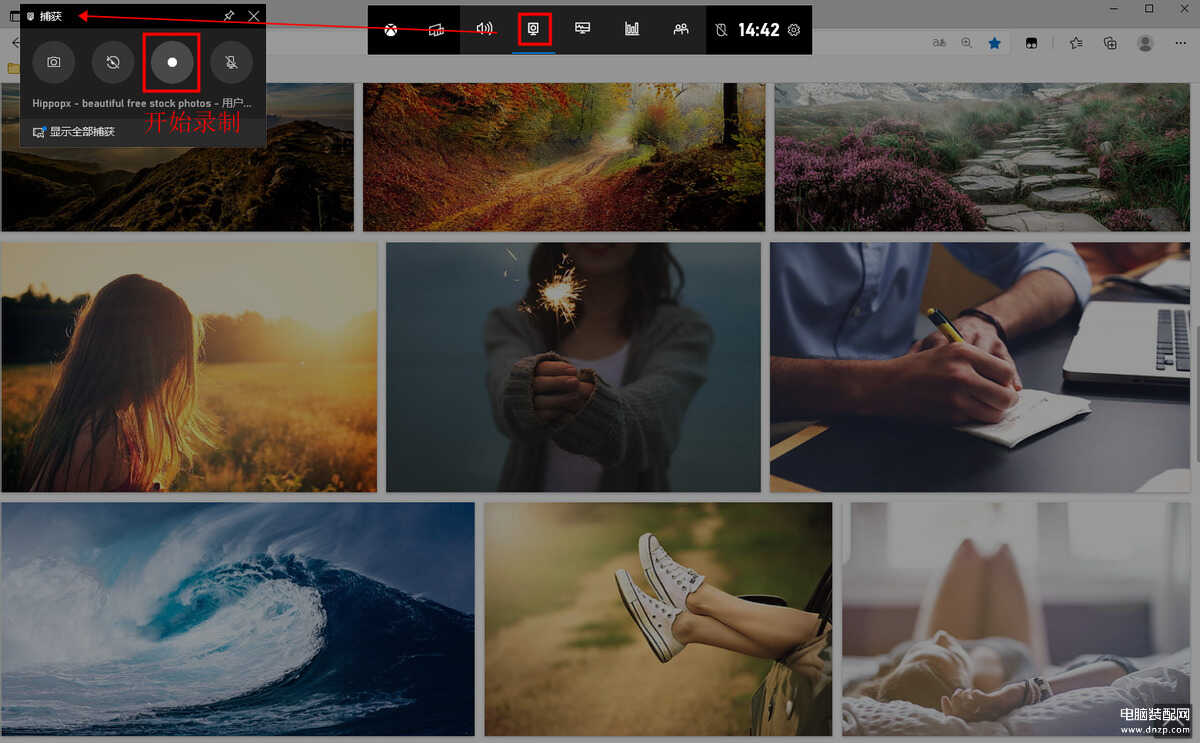The image size is (1200, 743).
Task: Open the man writing at desk photo
Action: click(x=980, y=367)
